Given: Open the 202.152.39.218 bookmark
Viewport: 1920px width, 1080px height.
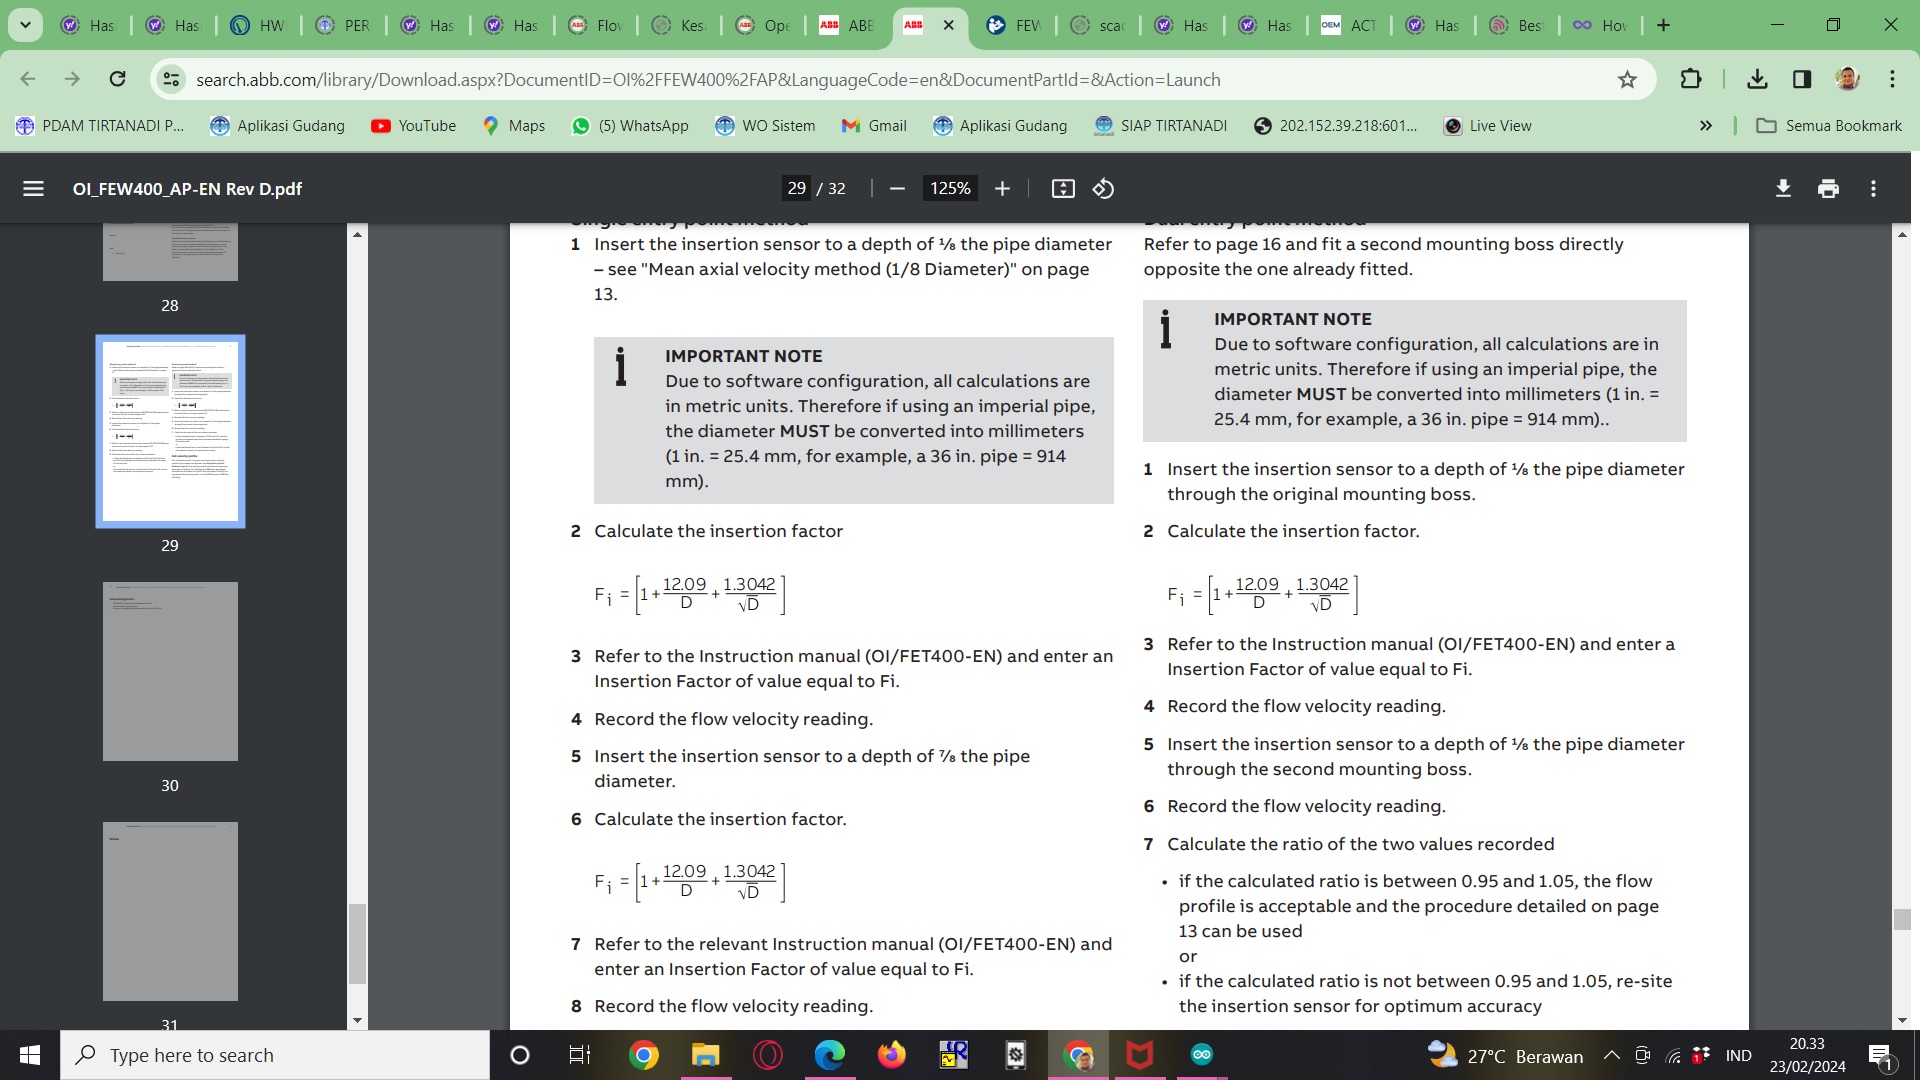Looking at the screenshot, I should pos(1335,126).
